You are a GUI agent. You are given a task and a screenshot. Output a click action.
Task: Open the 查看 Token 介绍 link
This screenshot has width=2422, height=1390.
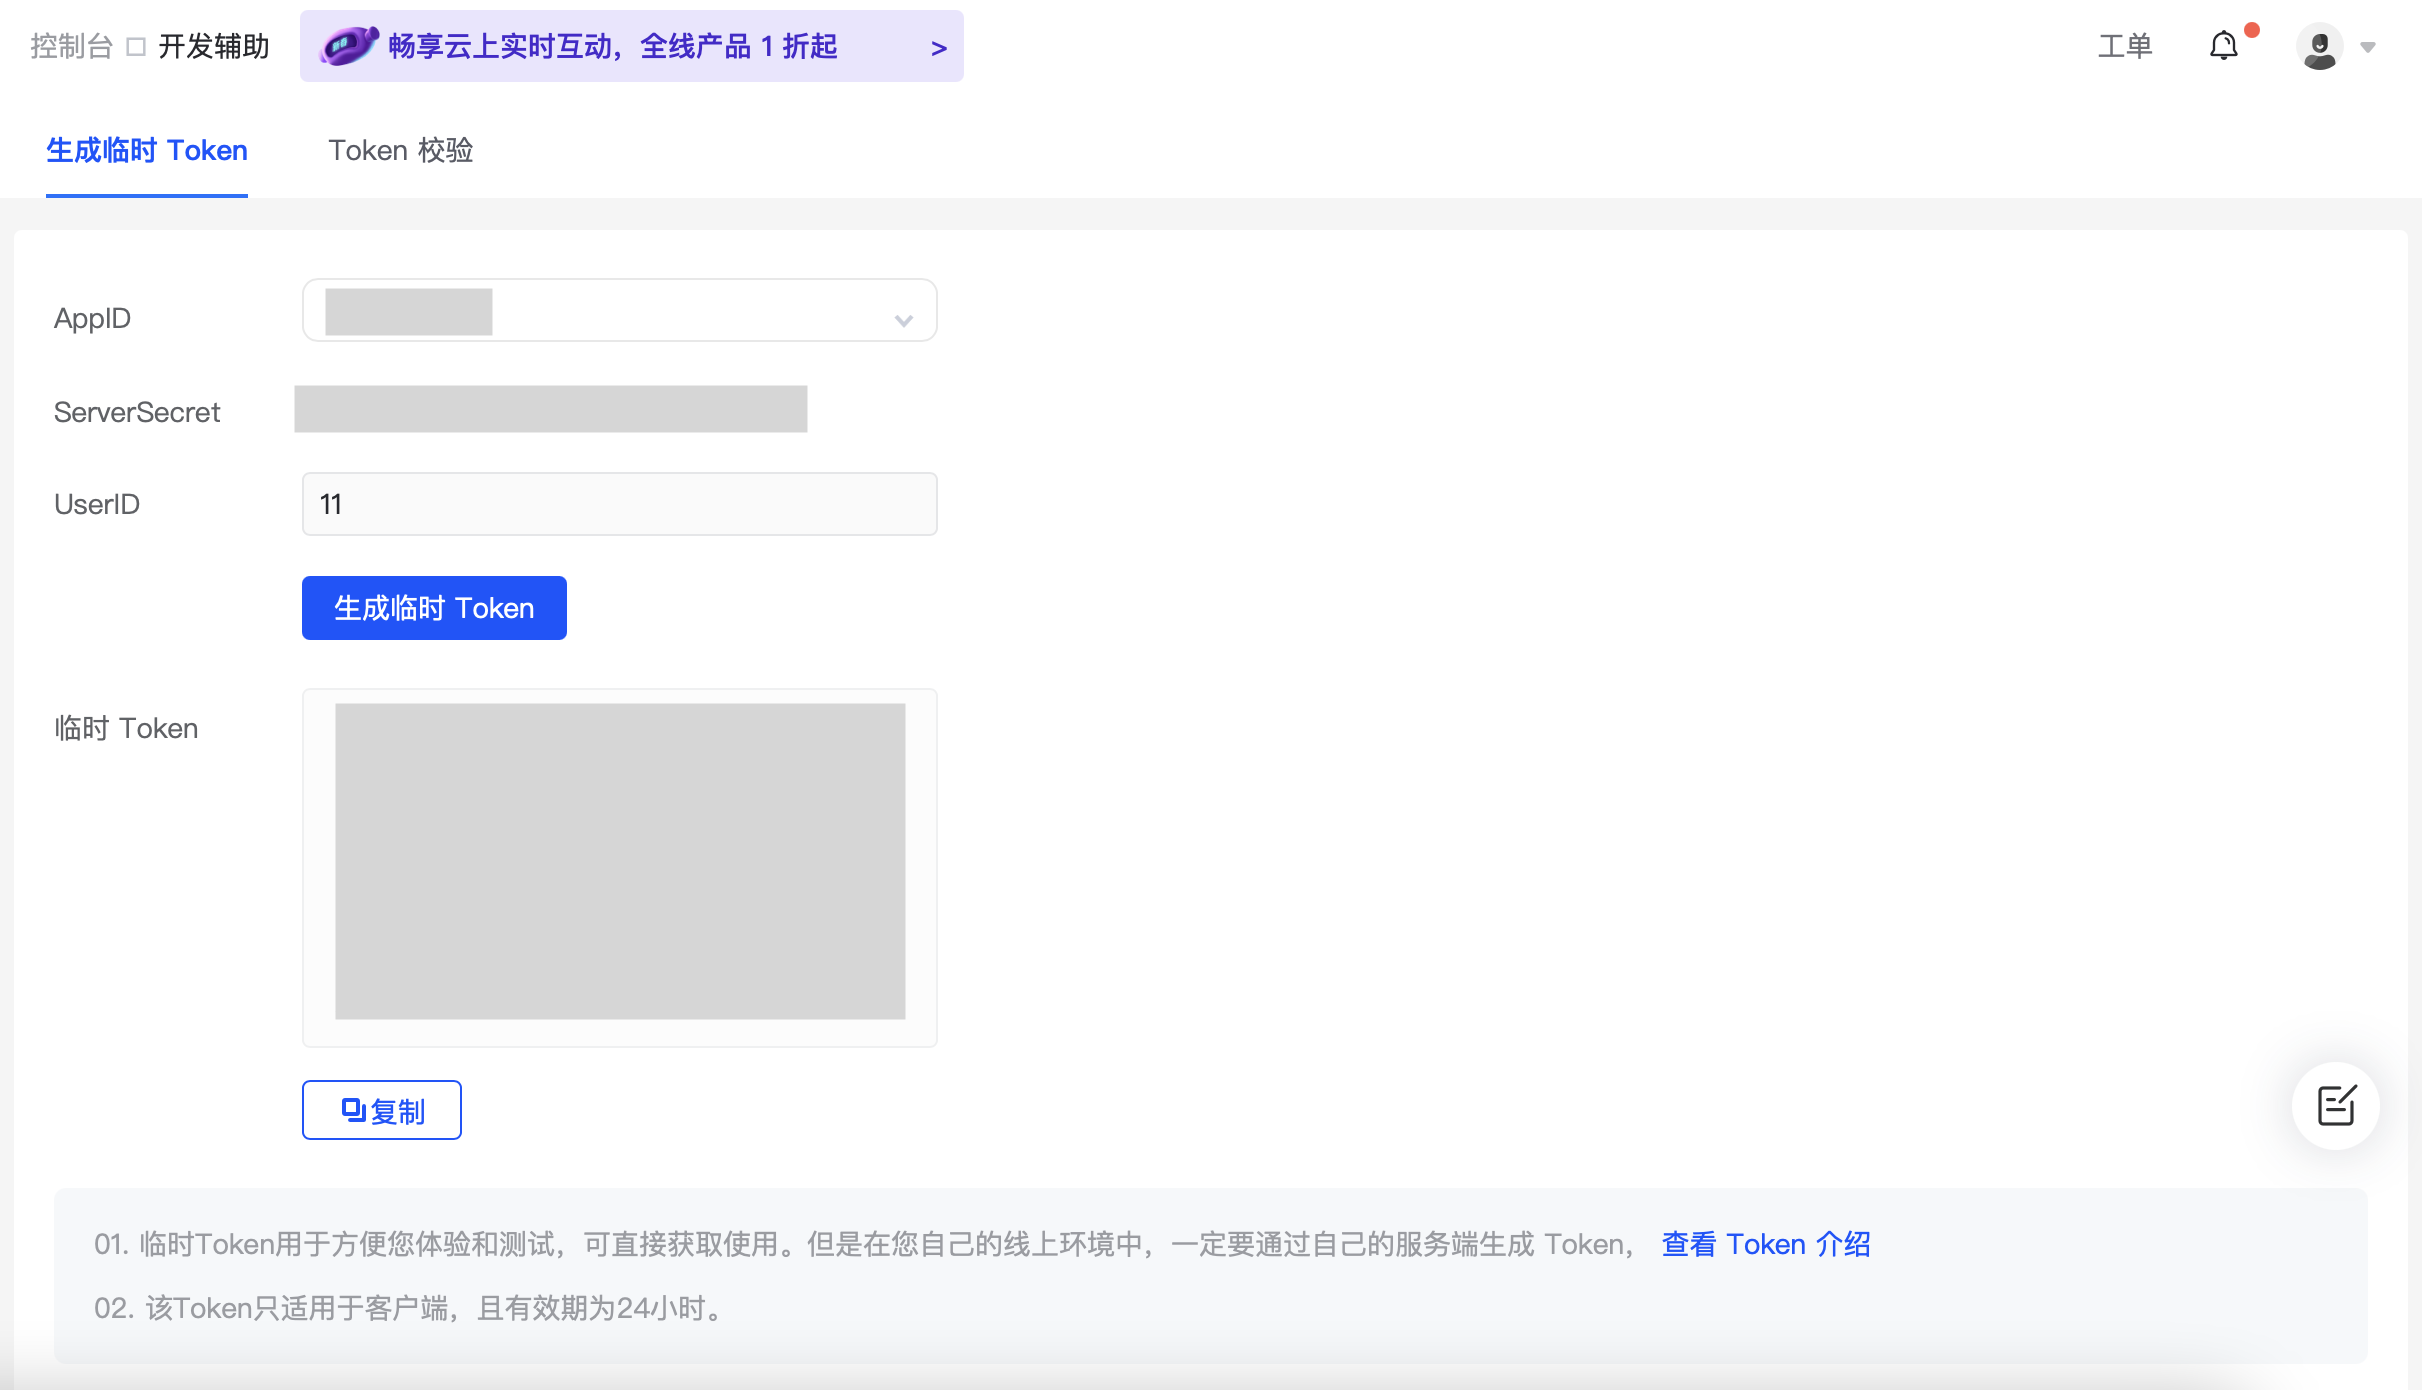[1765, 1244]
